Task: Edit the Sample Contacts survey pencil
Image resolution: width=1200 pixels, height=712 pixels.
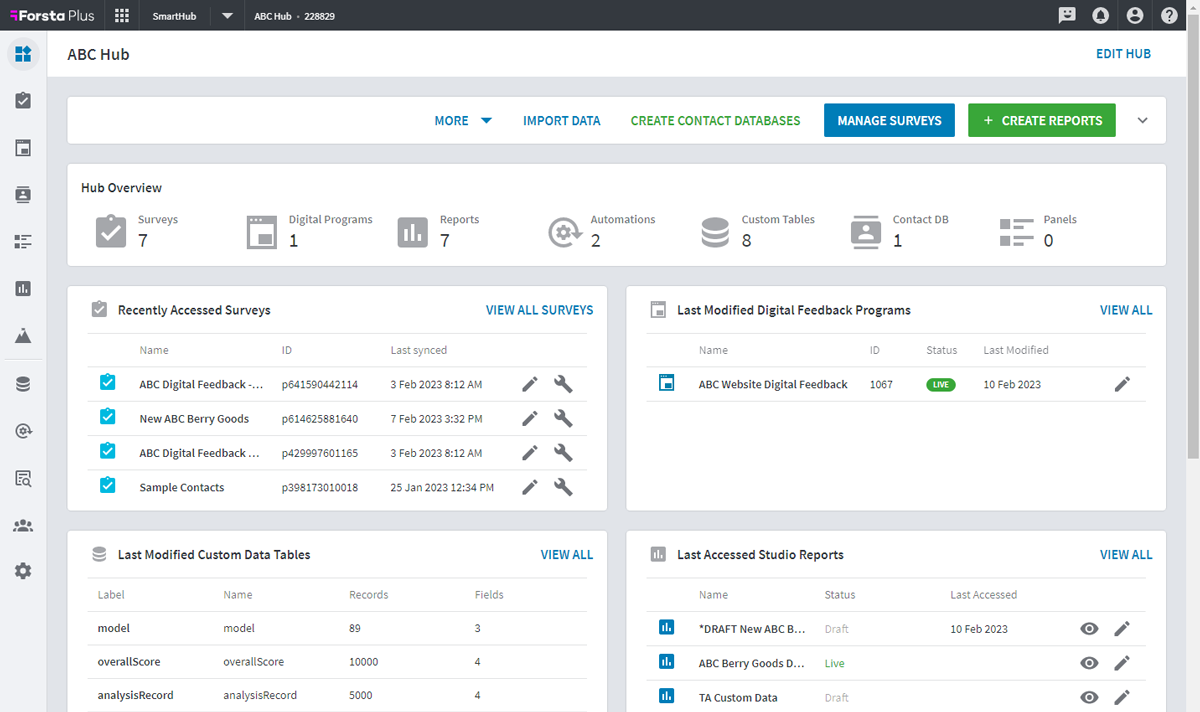Action: [530, 487]
